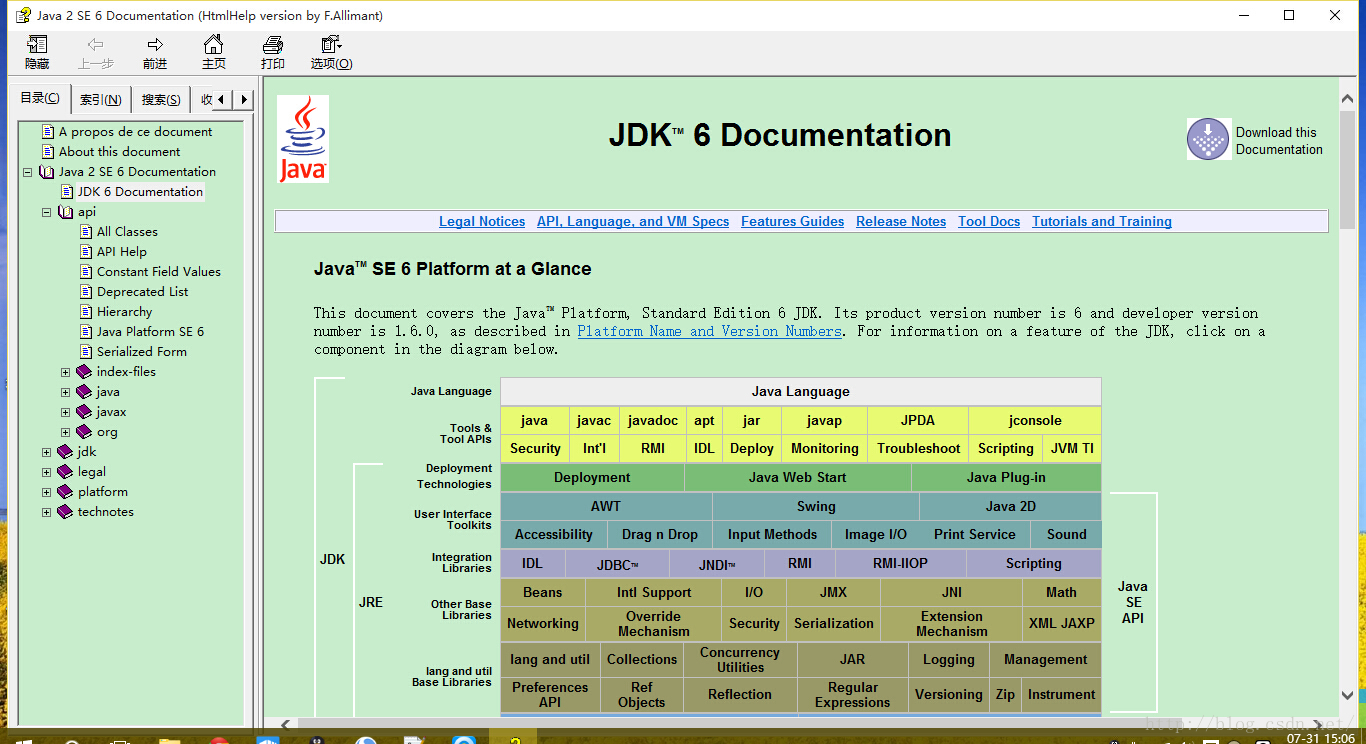
Task: Open the Tutorials and Training link
Action: [1102, 222]
